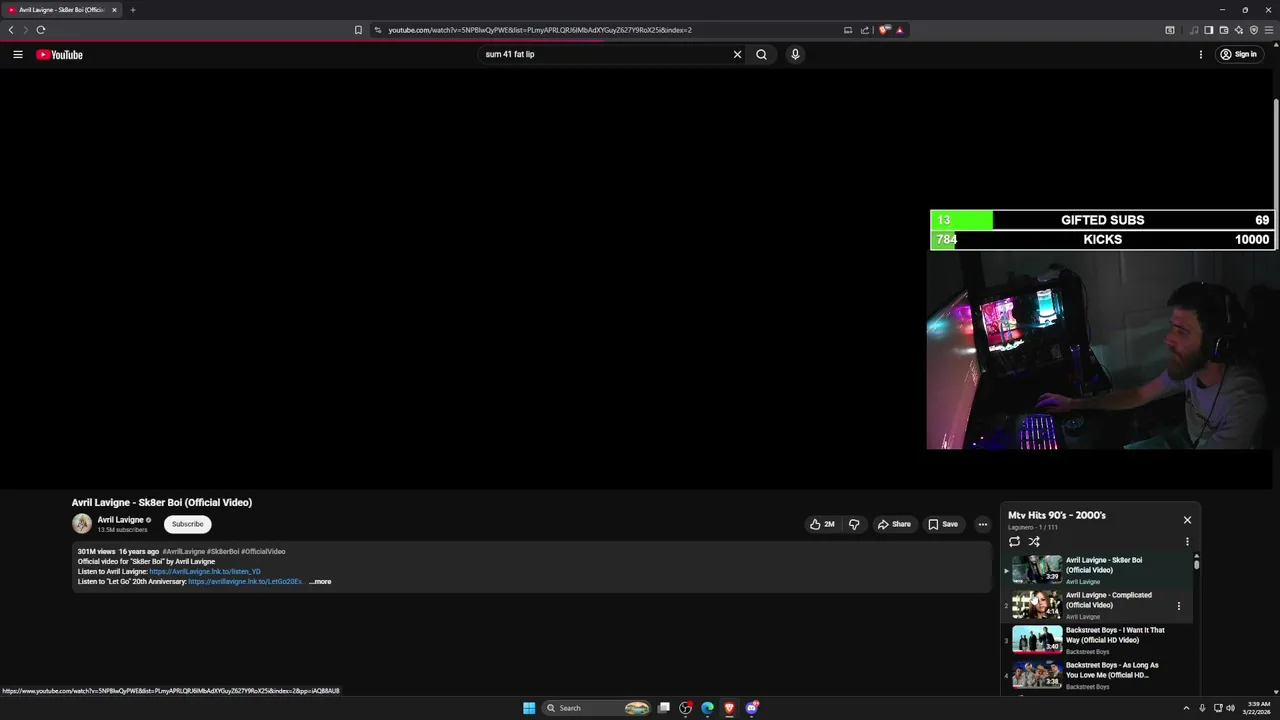Go to the YouTube home logo
Viewport: 1280px width, 720px height.
coord(59,55)
